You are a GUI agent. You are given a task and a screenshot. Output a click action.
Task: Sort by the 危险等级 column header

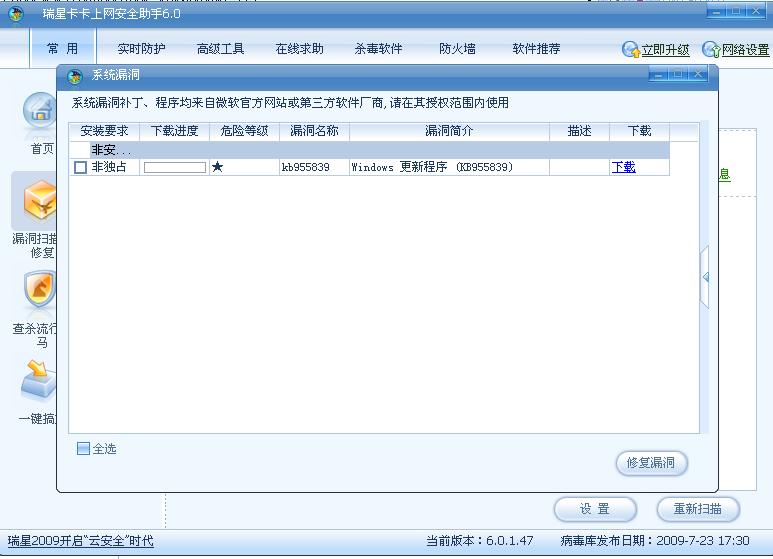(x=245, y=131)
